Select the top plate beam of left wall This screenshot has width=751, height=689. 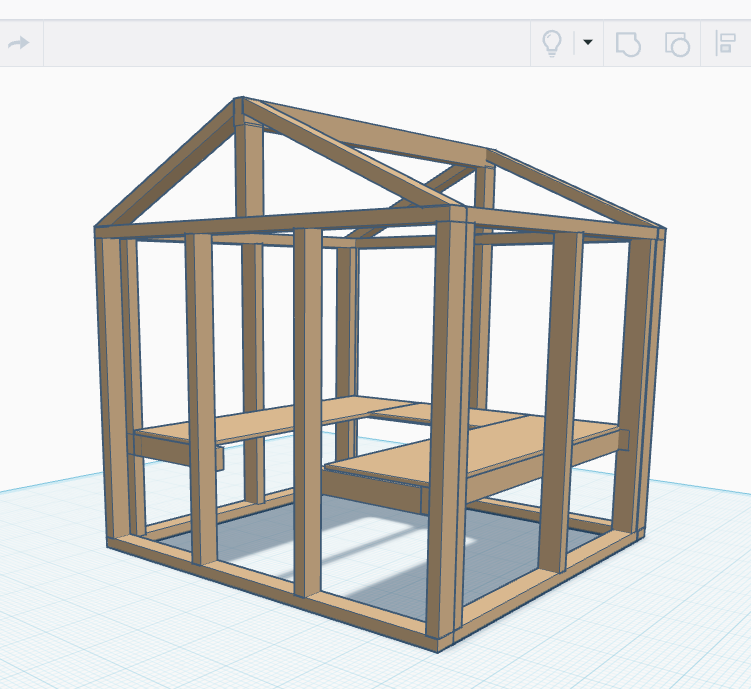pyautogui.click(x=280, y=220)
